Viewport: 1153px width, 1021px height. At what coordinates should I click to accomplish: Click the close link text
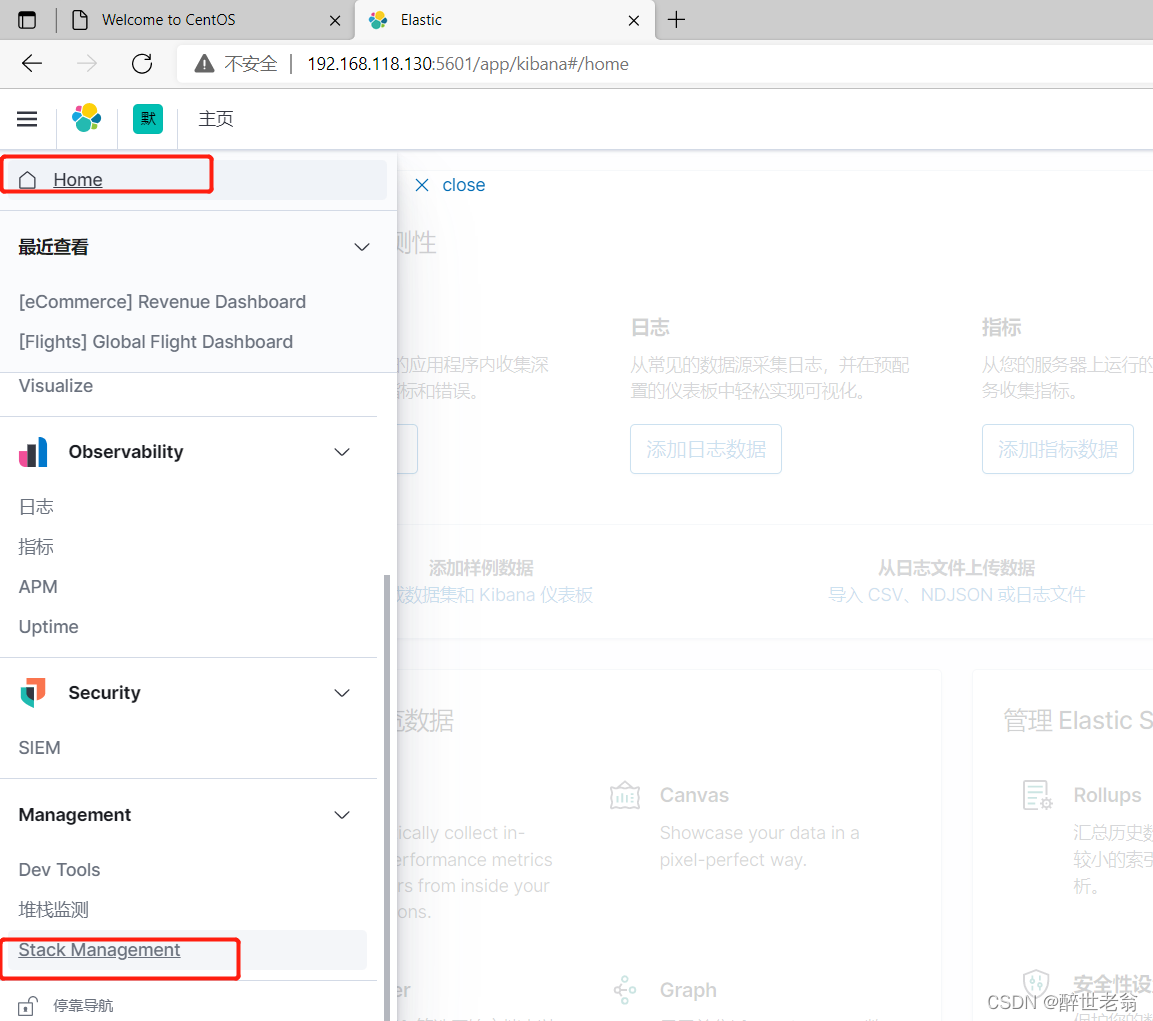point(463,185)
